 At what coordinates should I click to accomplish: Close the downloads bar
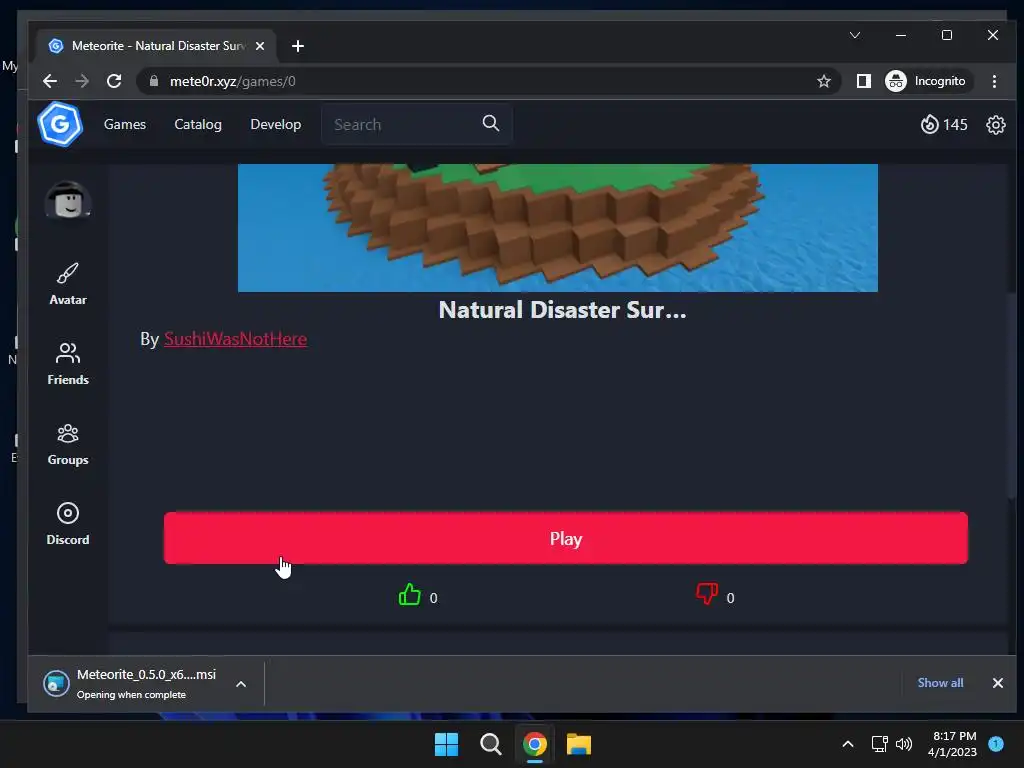(997, 683)
